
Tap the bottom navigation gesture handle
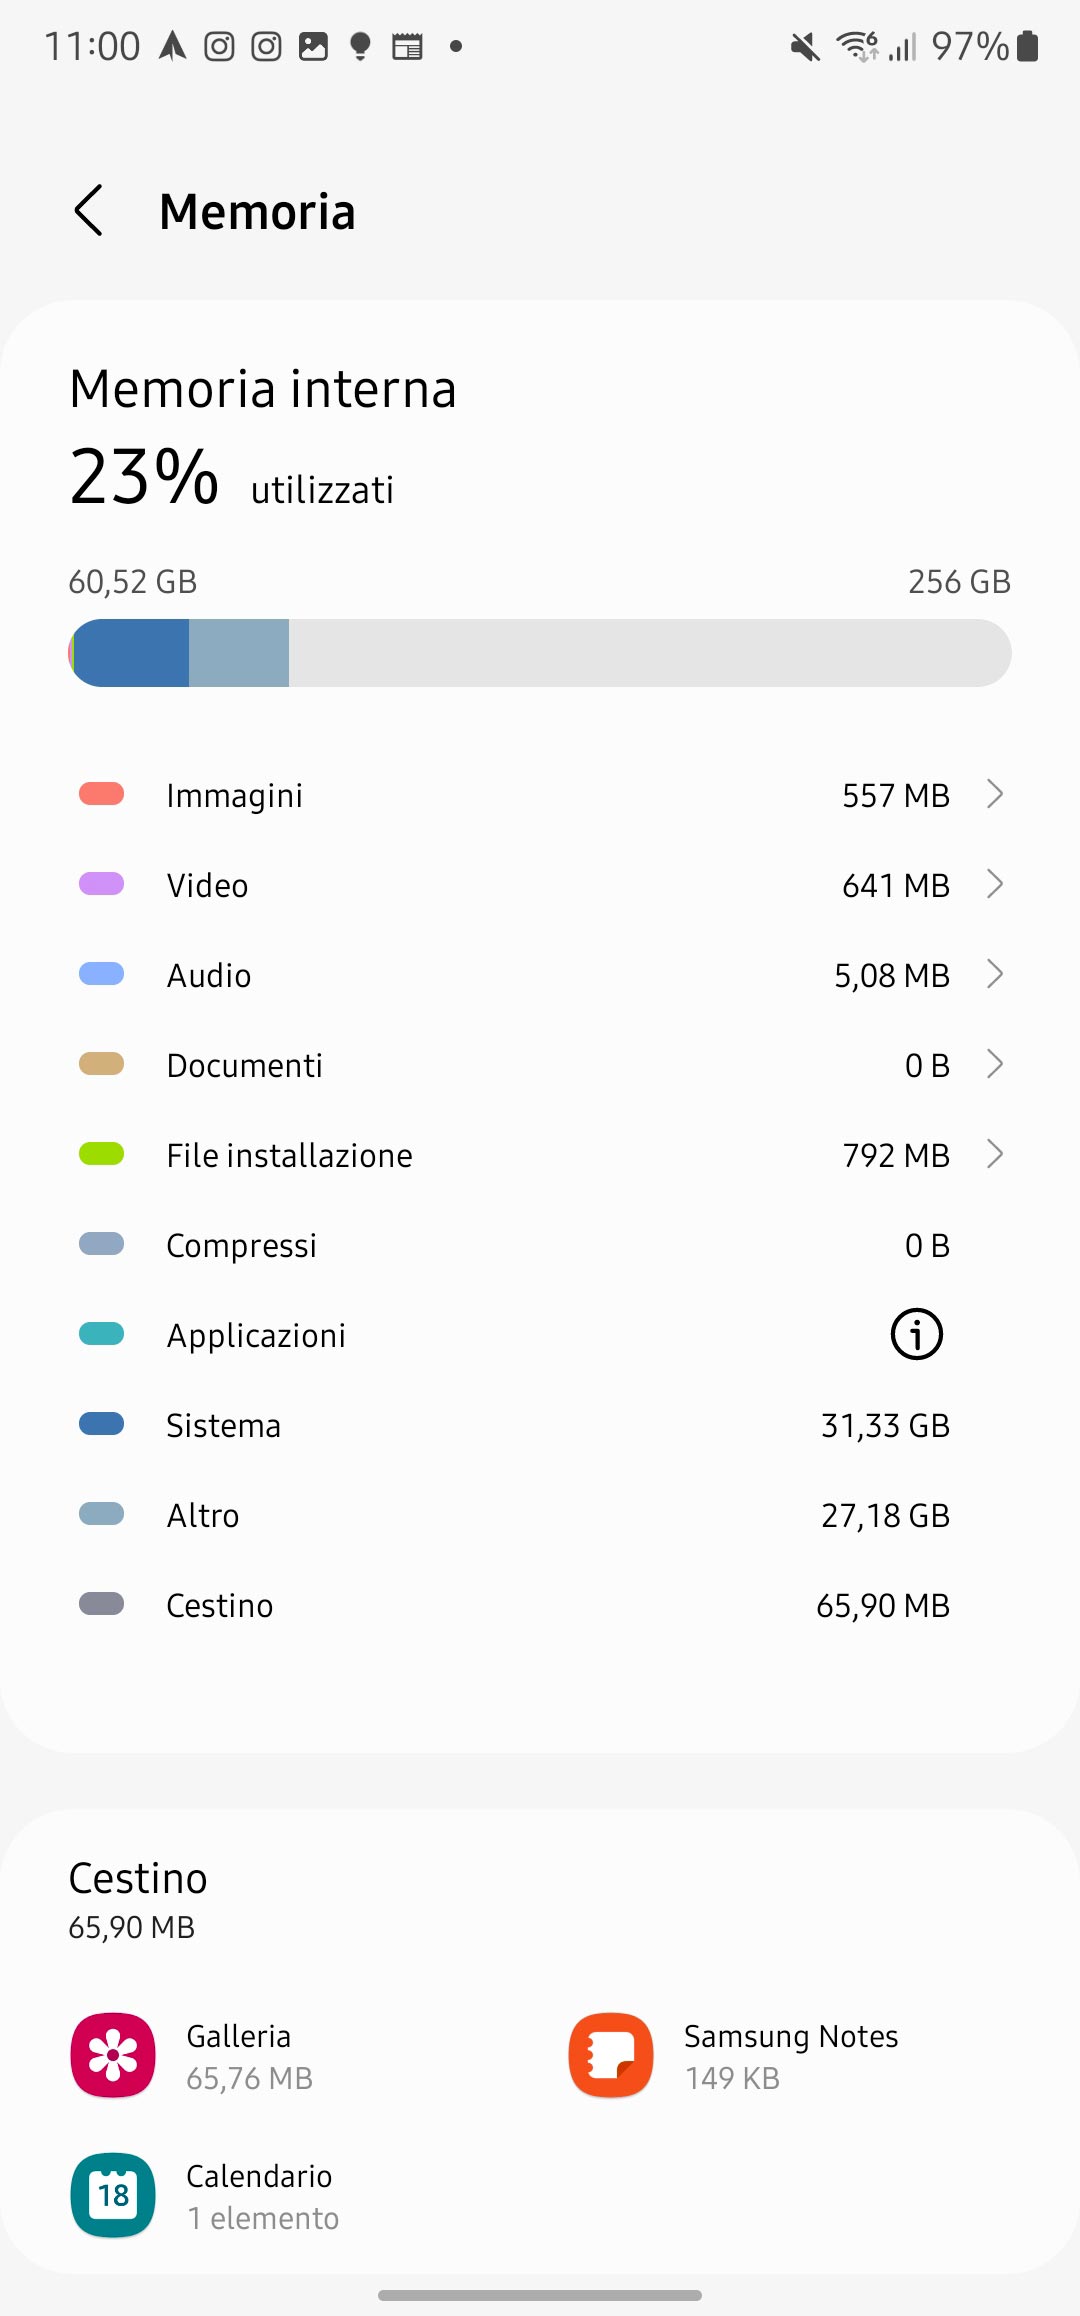[540, 2295]
